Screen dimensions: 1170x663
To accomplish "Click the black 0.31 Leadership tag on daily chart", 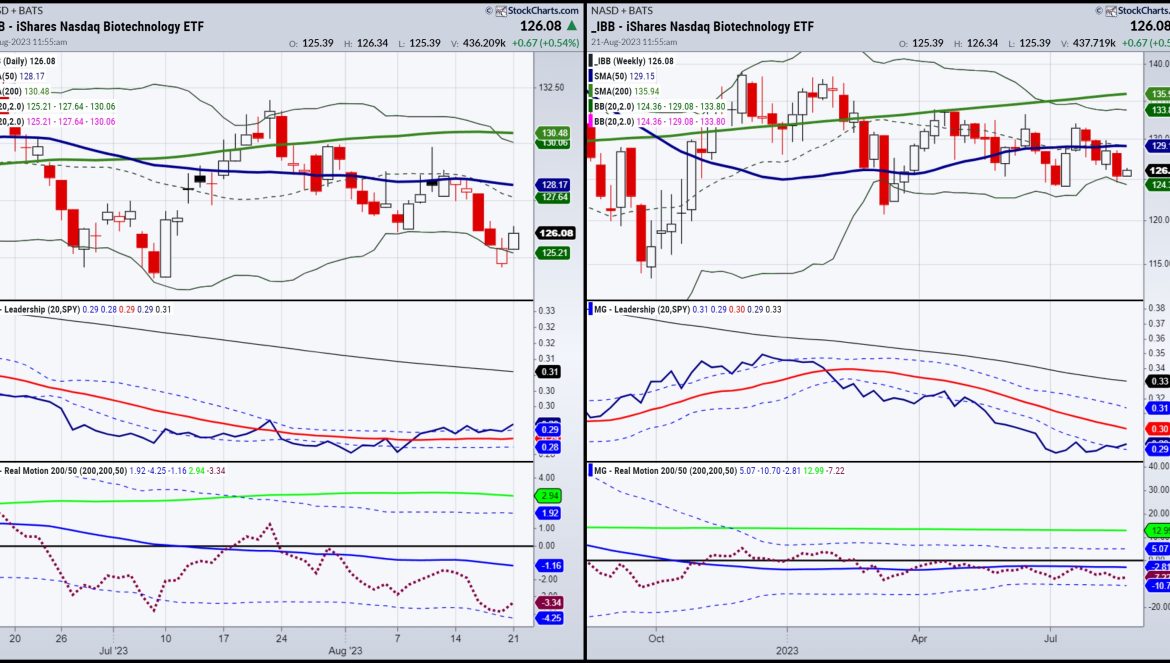I will point(549,371).
